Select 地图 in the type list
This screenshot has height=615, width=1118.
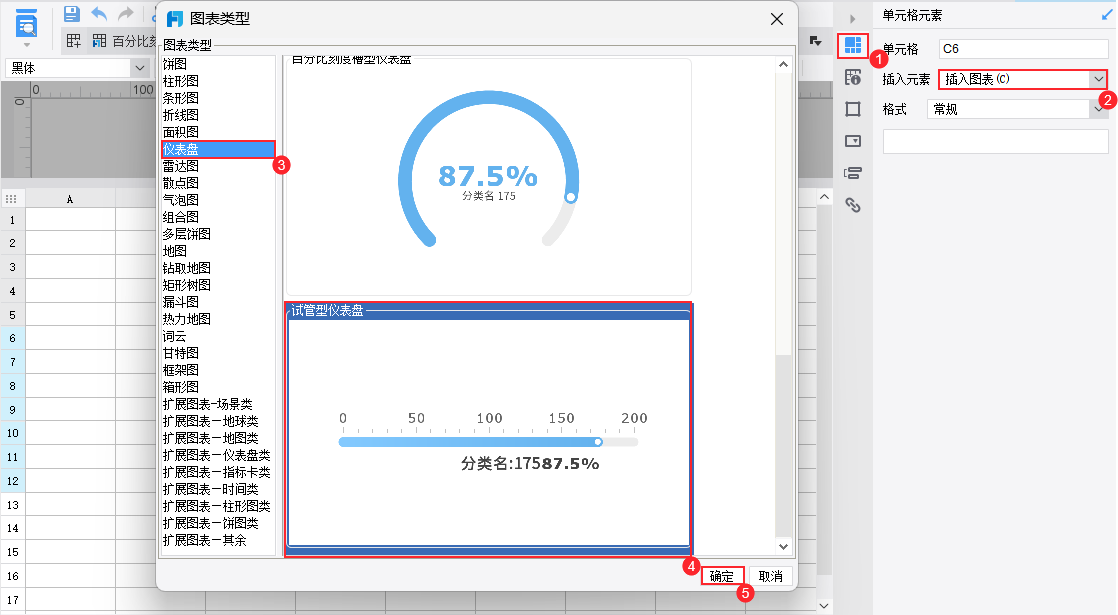(175, 252)
